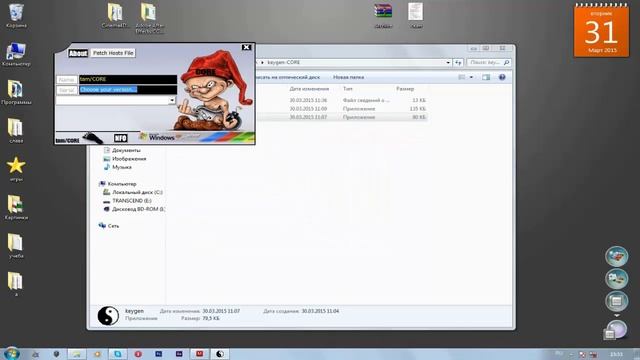Select the file row sized 13 КБ
This screenshot has width=640, height=360.
click(x=342, y=100)
